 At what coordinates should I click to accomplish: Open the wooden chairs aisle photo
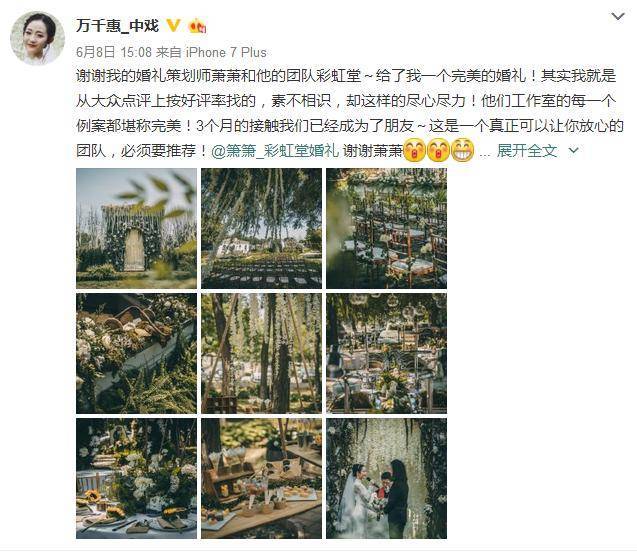pyautogui.click(x=386, y=228)
